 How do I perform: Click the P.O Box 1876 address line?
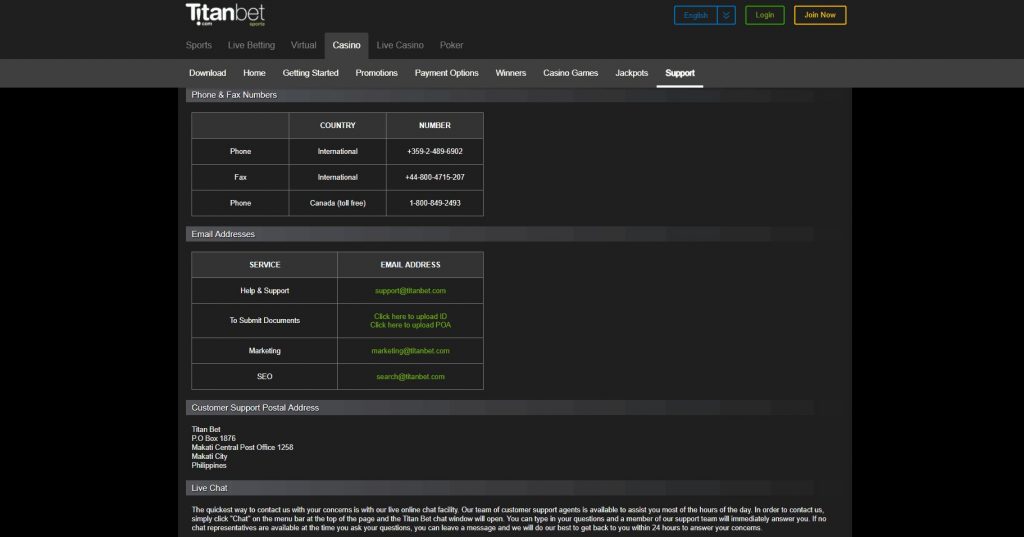coord(214,438)
